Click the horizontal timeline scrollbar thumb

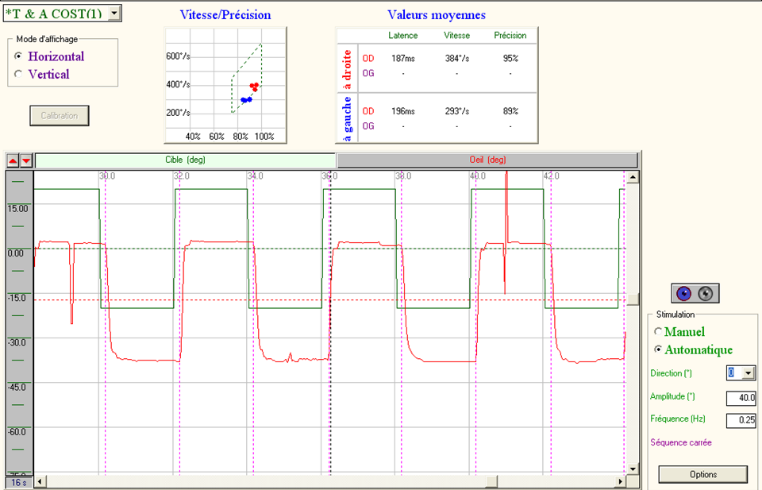click(492, 482)
